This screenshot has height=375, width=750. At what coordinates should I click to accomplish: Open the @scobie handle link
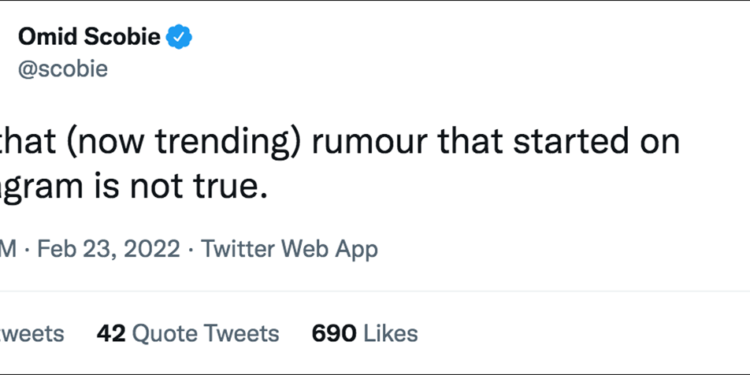point(63,69)
